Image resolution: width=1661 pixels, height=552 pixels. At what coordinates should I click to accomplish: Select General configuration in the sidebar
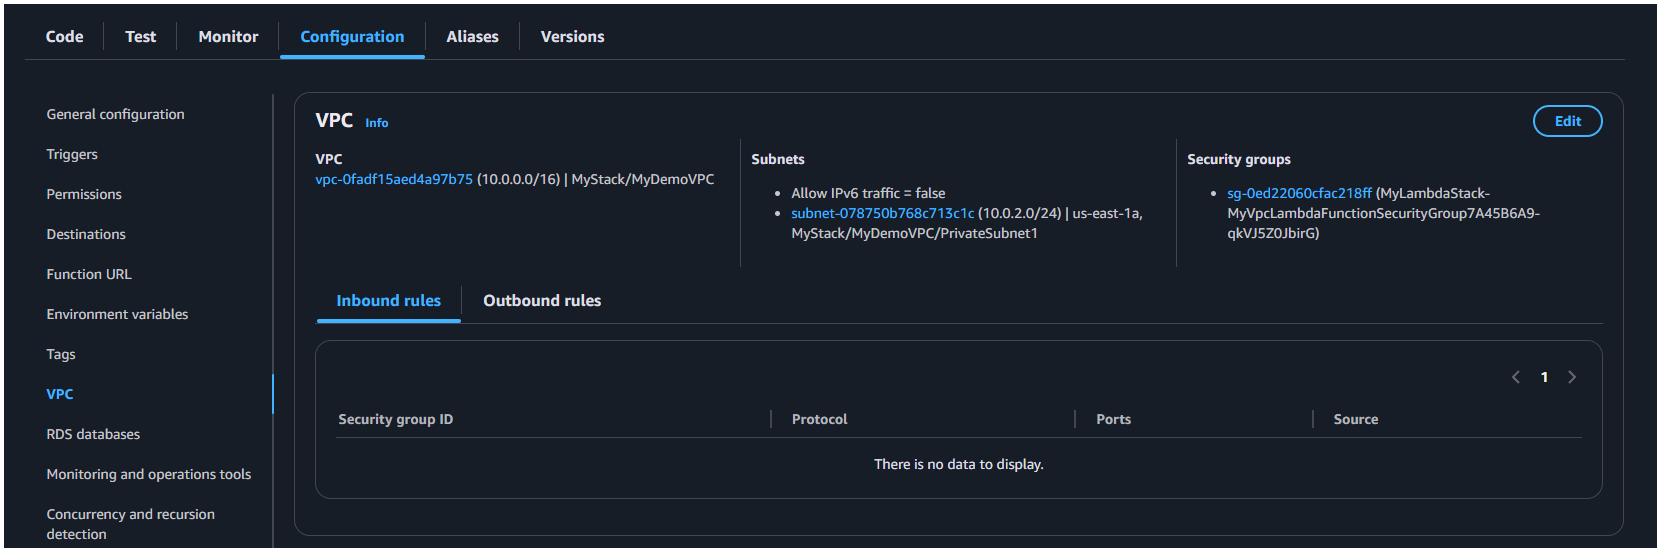[115, 114]
